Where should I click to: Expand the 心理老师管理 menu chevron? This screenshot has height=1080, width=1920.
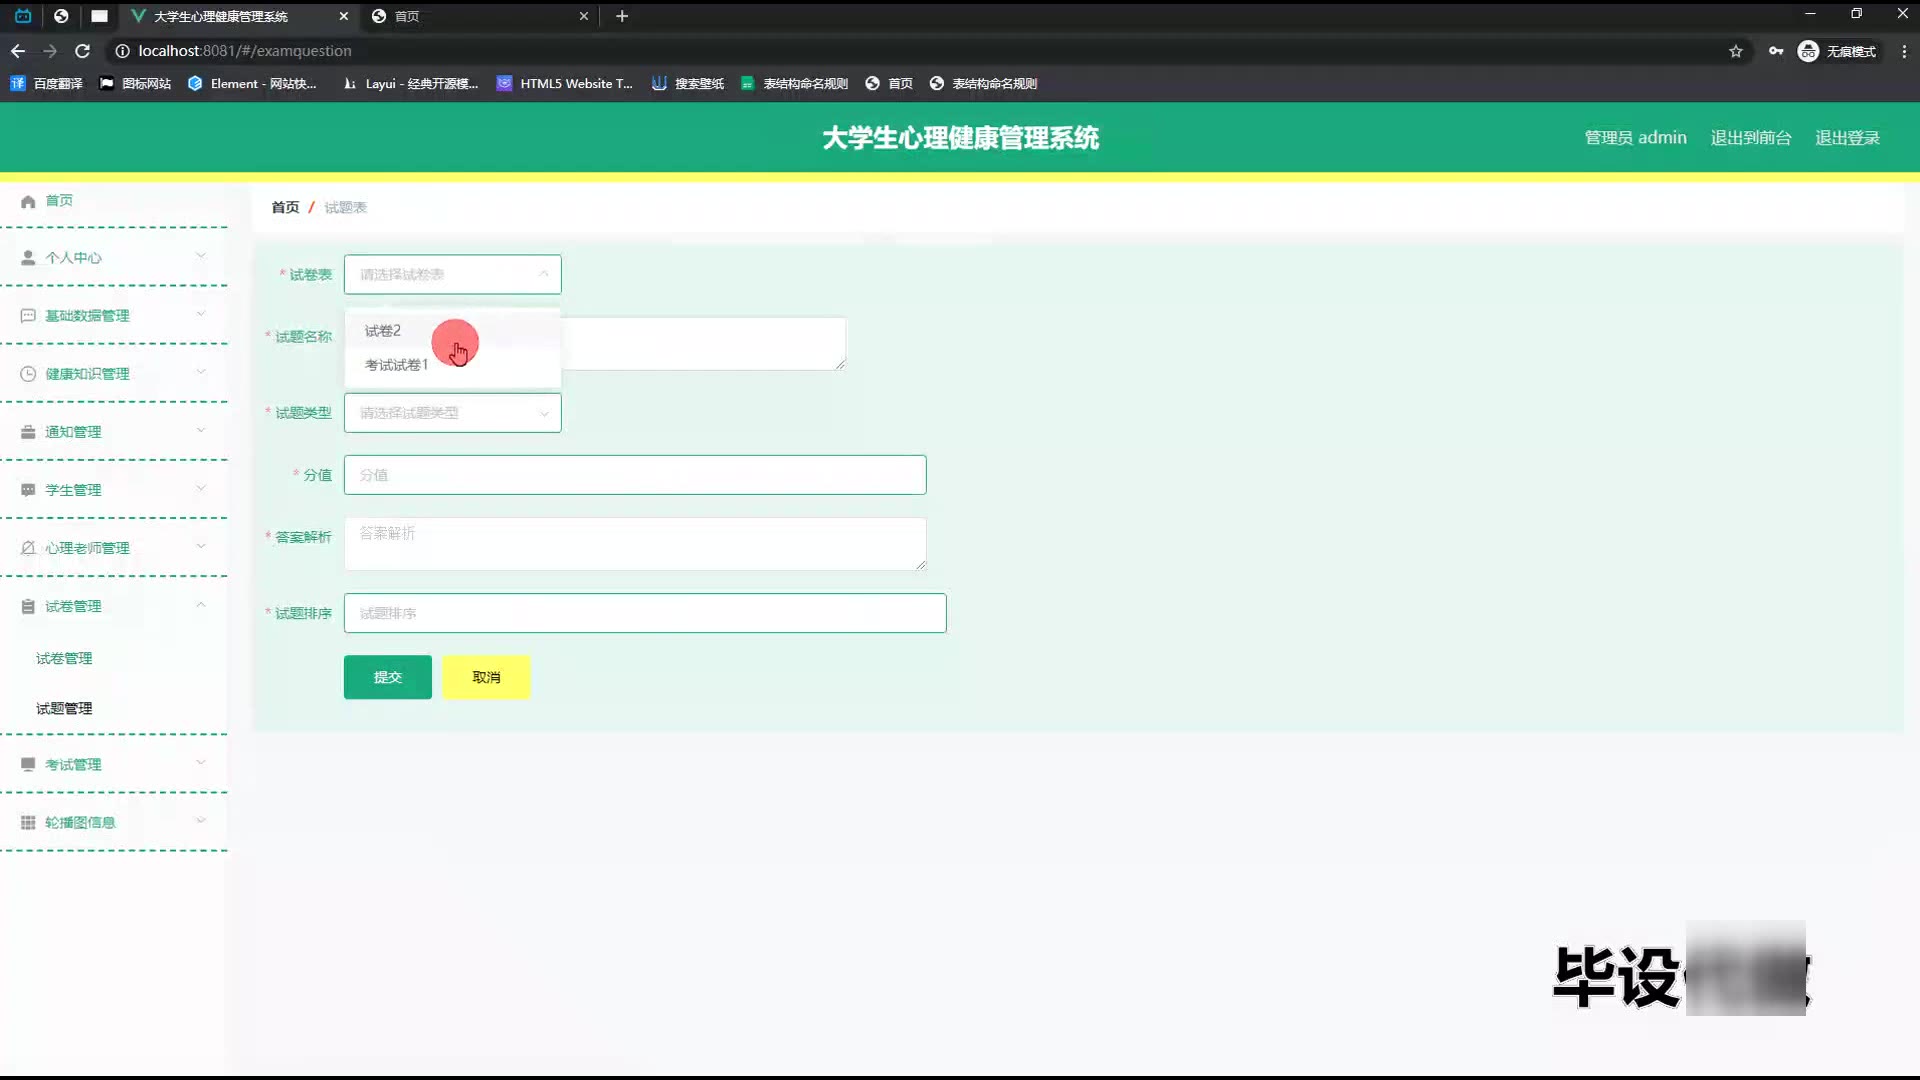(x=201, y=546)
